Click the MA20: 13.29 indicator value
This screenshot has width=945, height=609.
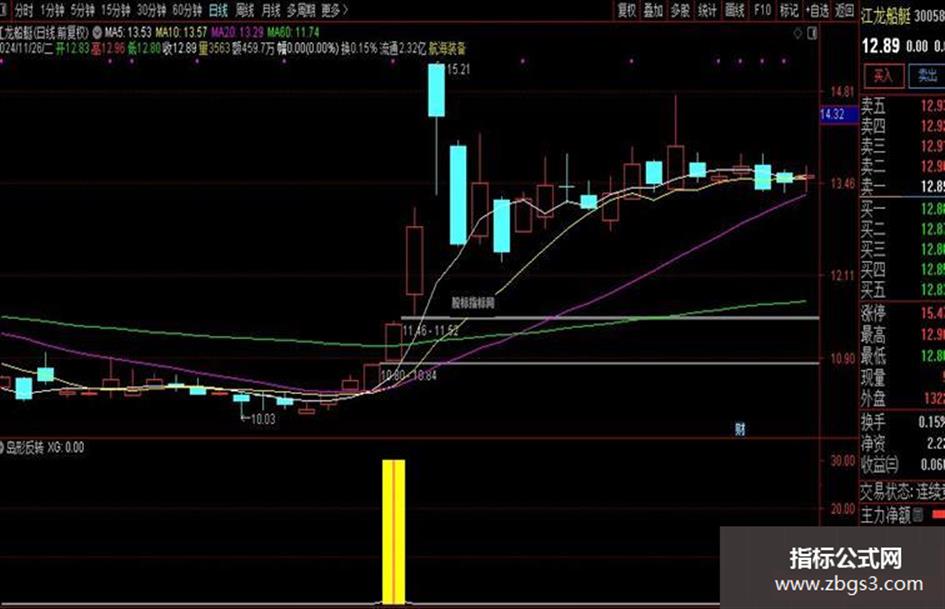point(237,32)
